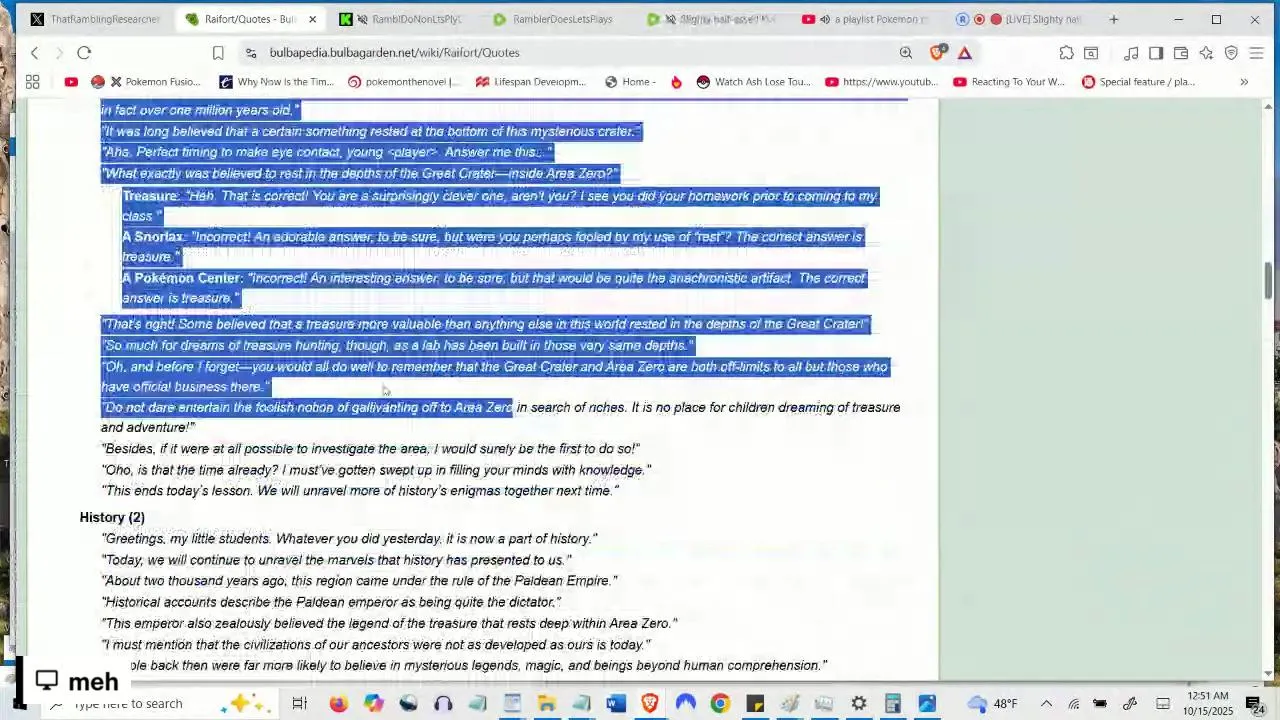Open the YouTube bookmark icon at bar start
Screen dimensions: 1280x720
[71, 82]
